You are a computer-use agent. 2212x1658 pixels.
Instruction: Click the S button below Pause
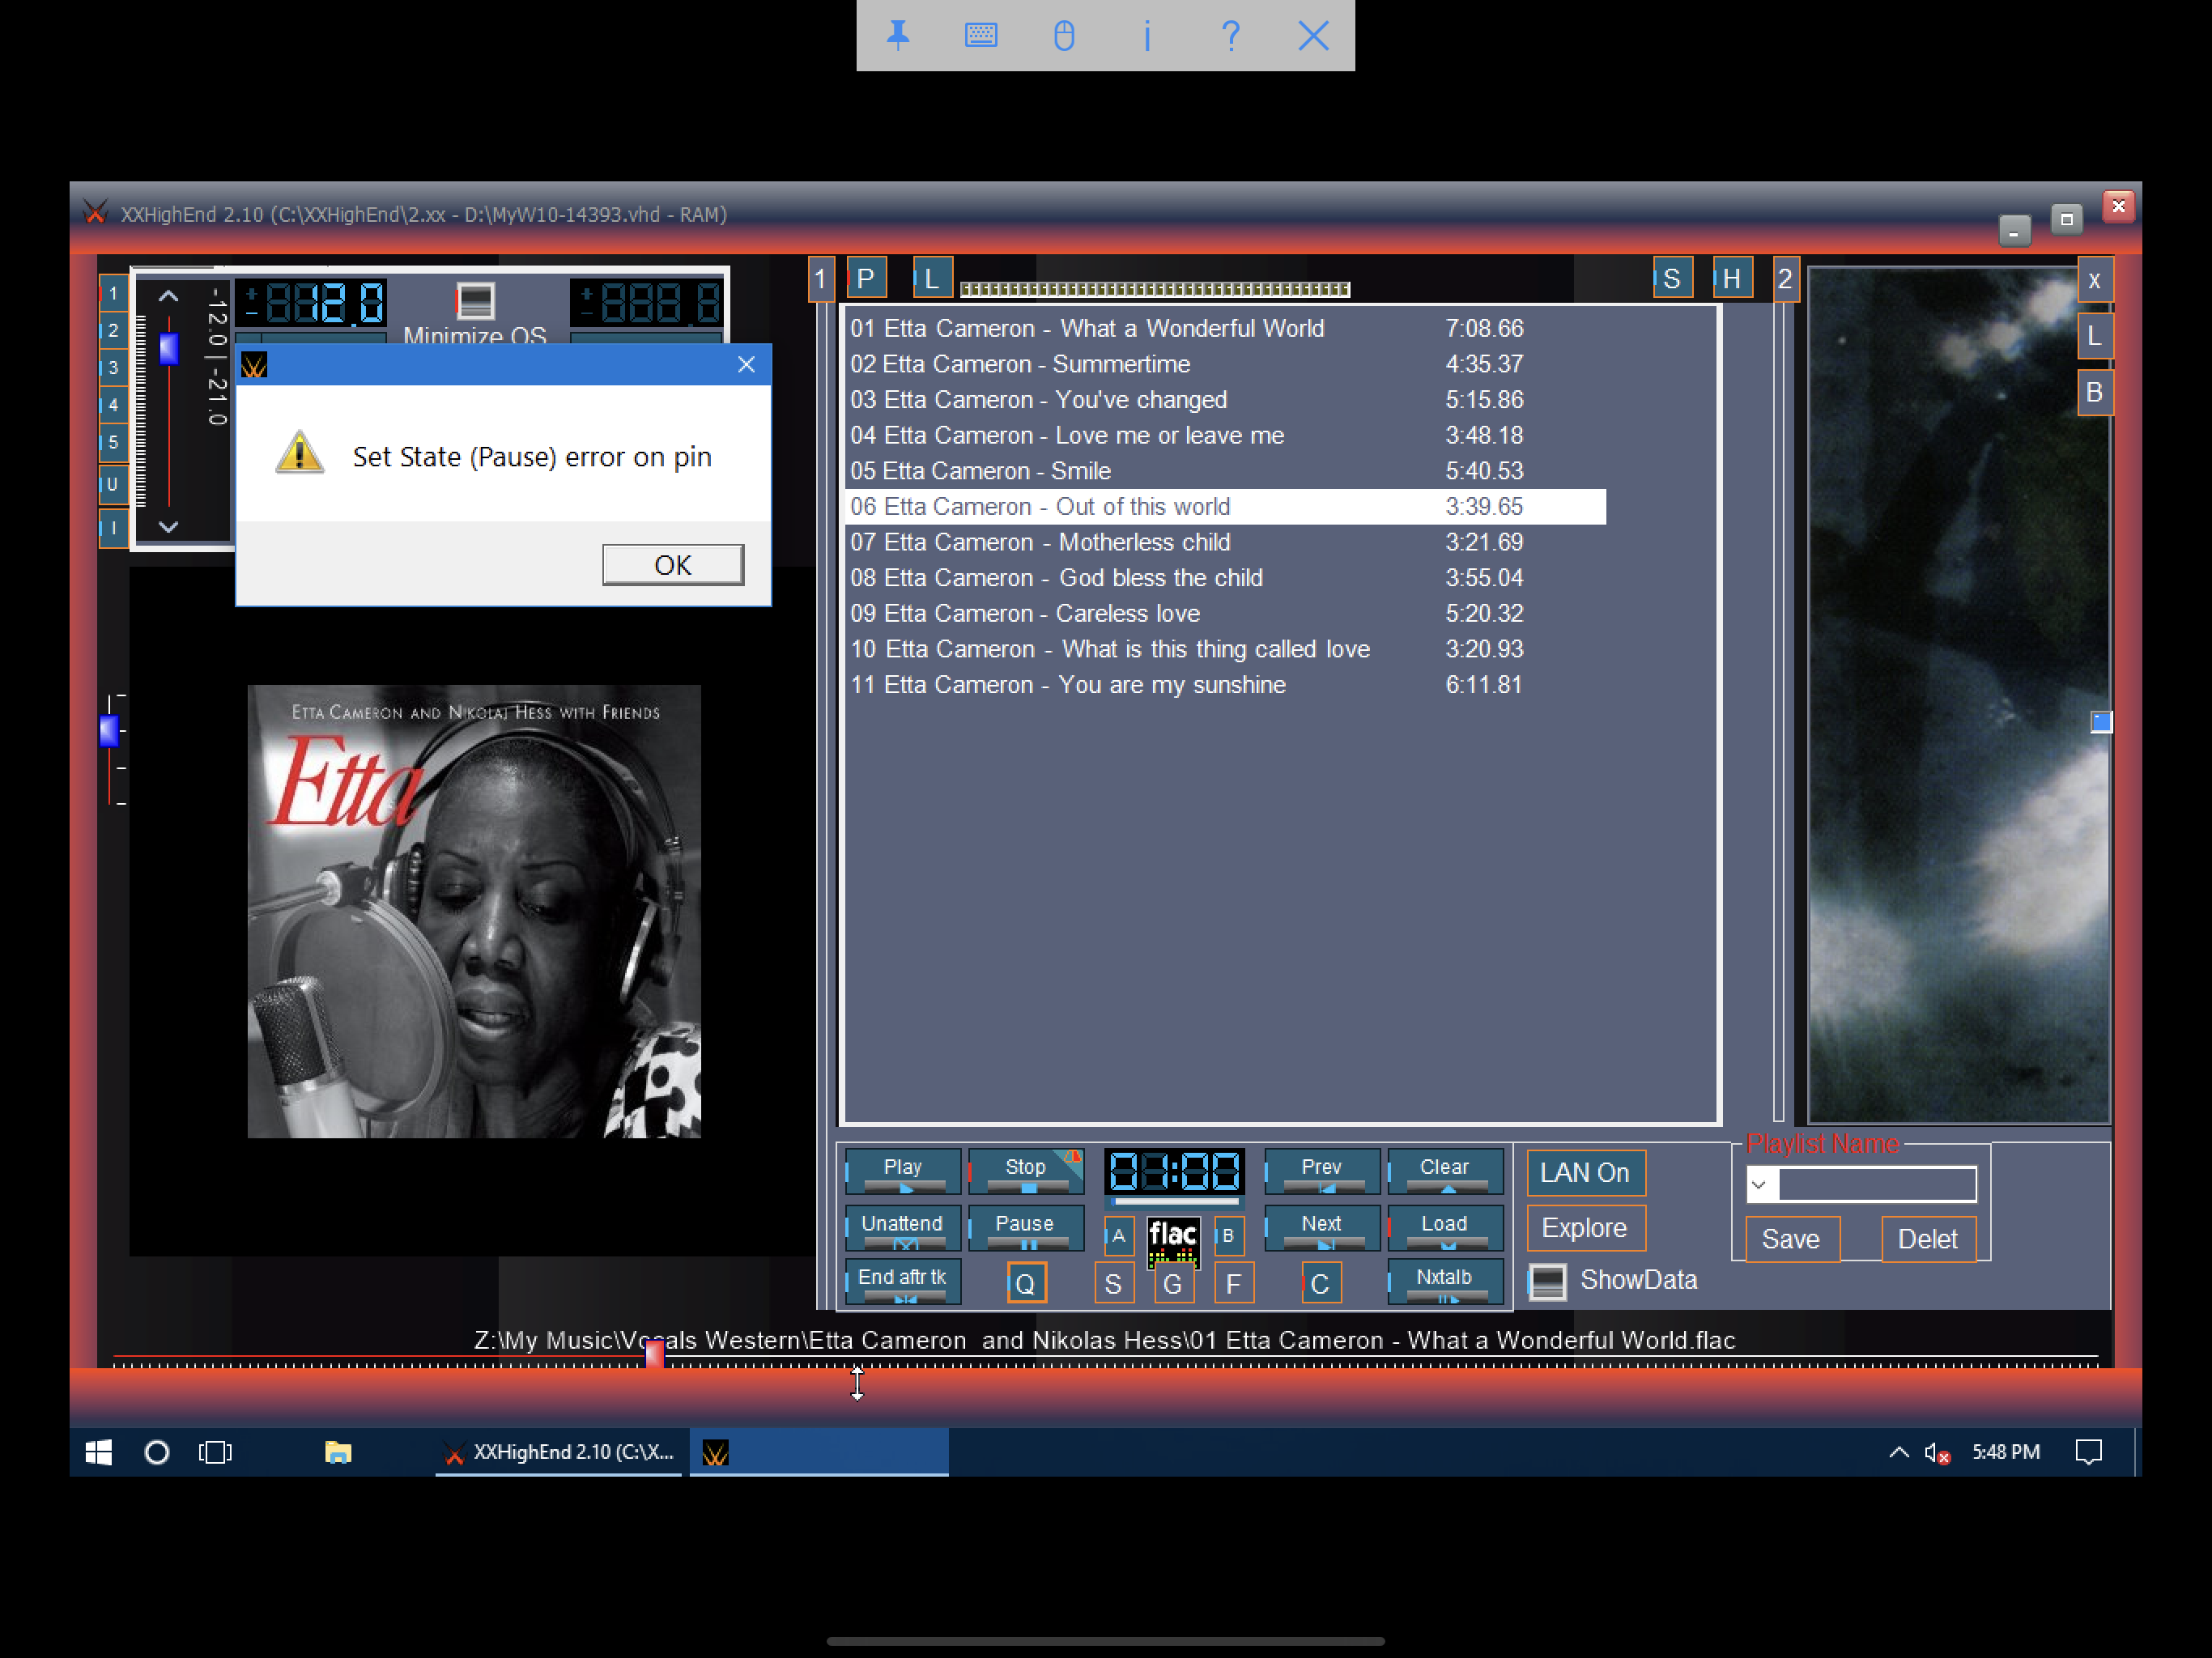pyautogui.click(x=1113, y=1283)
